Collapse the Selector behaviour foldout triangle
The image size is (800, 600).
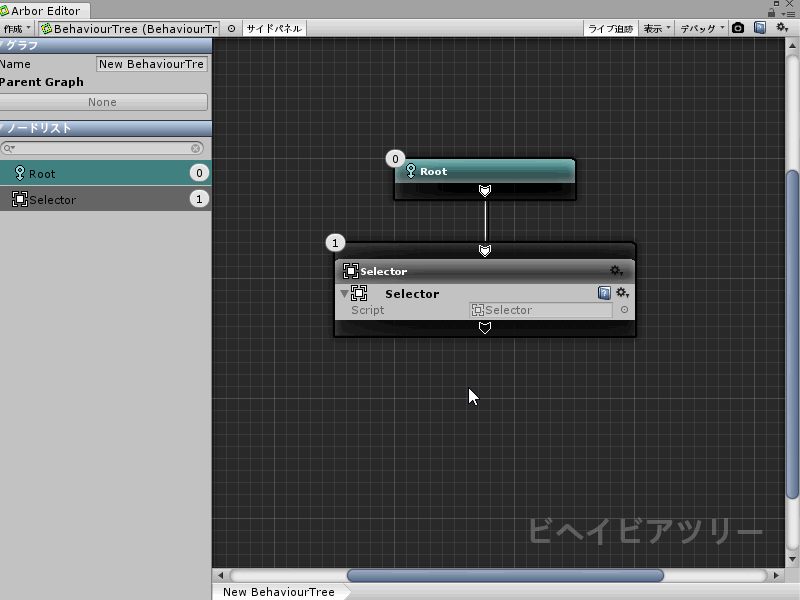pyautogui.click(x=345, y=294)
